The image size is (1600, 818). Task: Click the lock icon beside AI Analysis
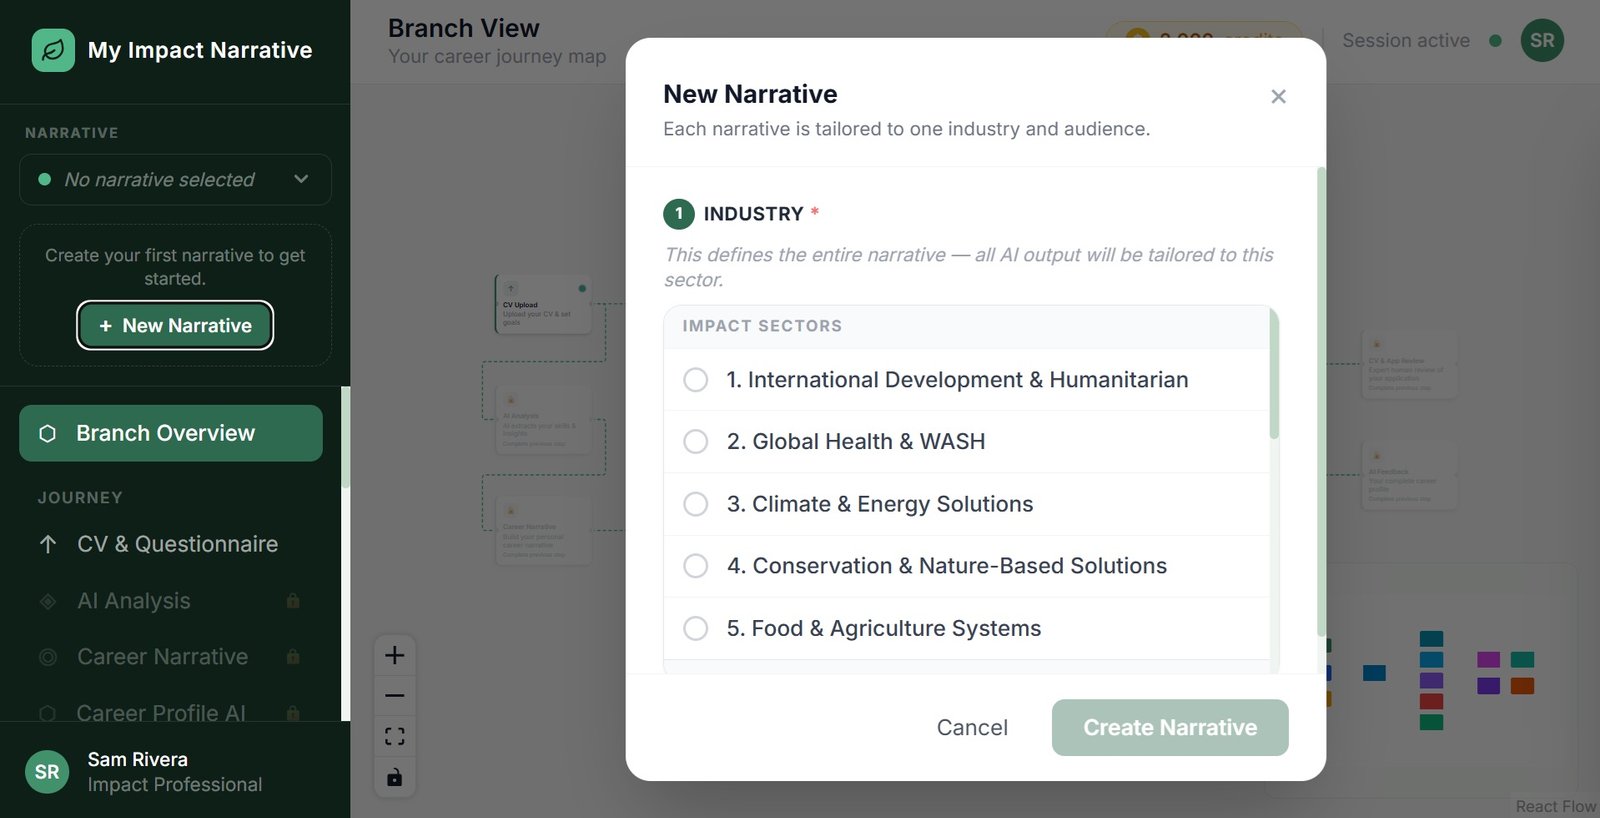click(293, 601)
